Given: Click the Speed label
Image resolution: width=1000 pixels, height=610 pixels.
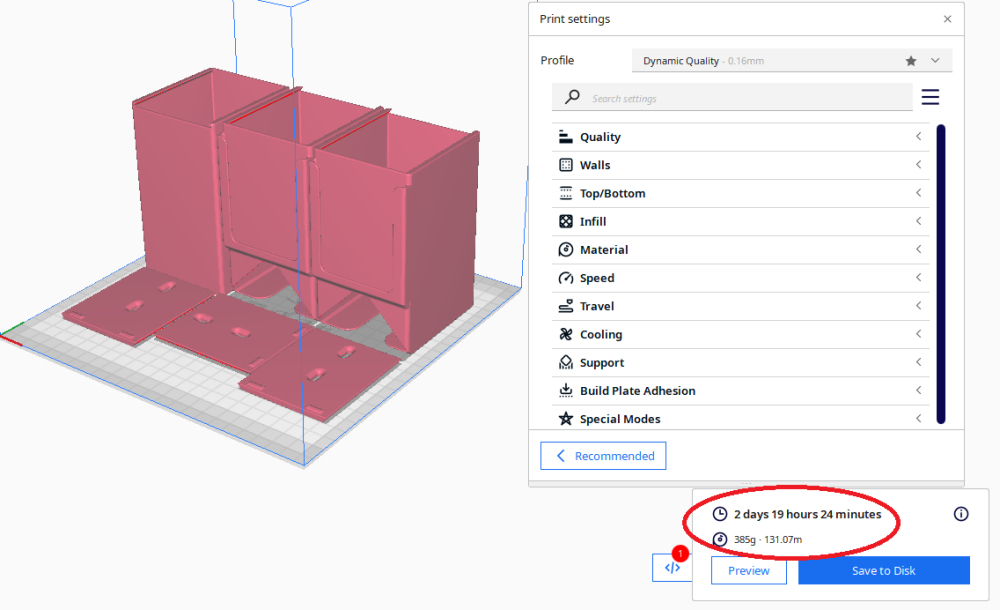Looking at the screenshot, I should coord(597,278).
